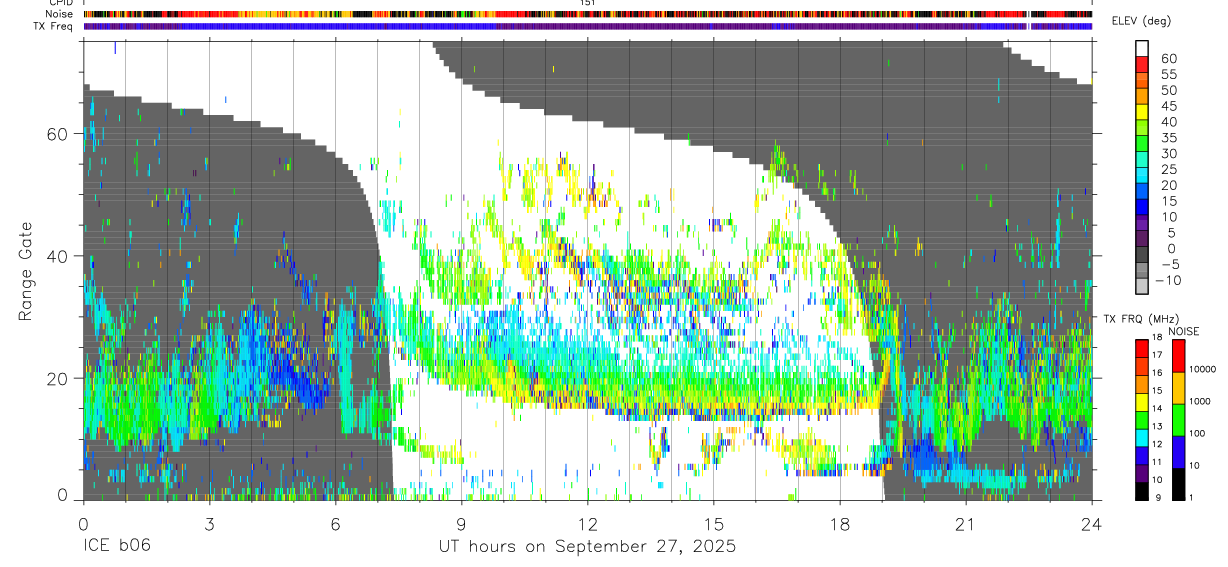Click the yellow segment of the ELEV color bar
The height and width of the screenshot is (567, 1228).
1142,113
